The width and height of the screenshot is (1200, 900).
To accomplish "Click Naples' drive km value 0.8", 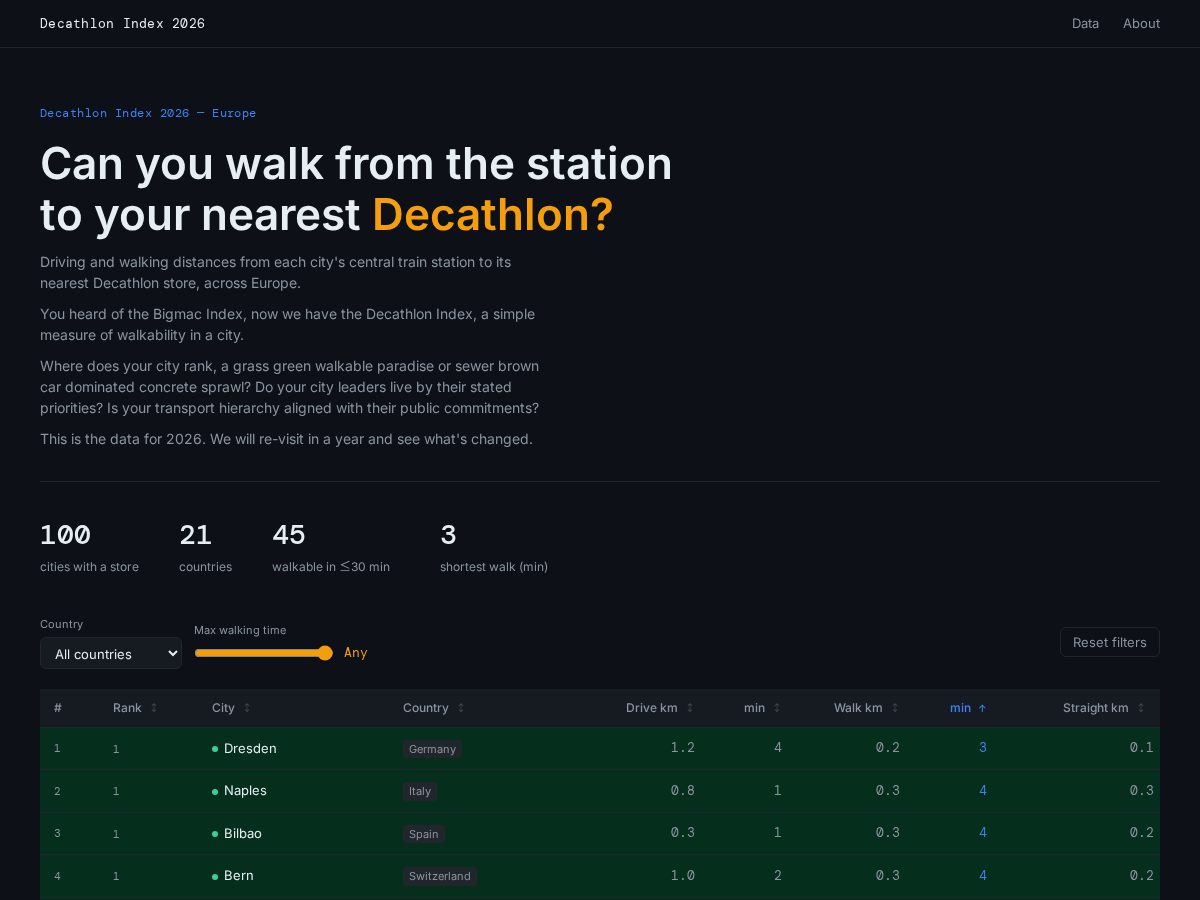I will (682, 789).
